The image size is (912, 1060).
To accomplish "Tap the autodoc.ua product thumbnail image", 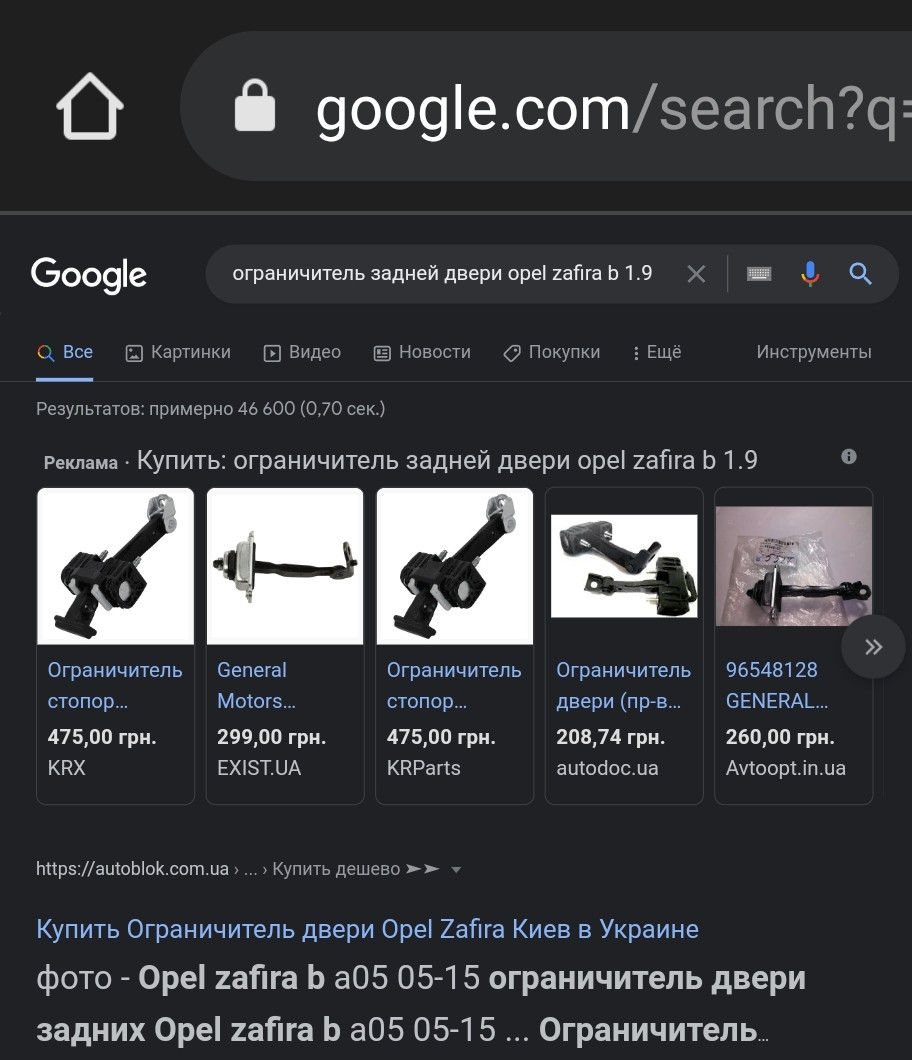I will (x=624, y=566).
